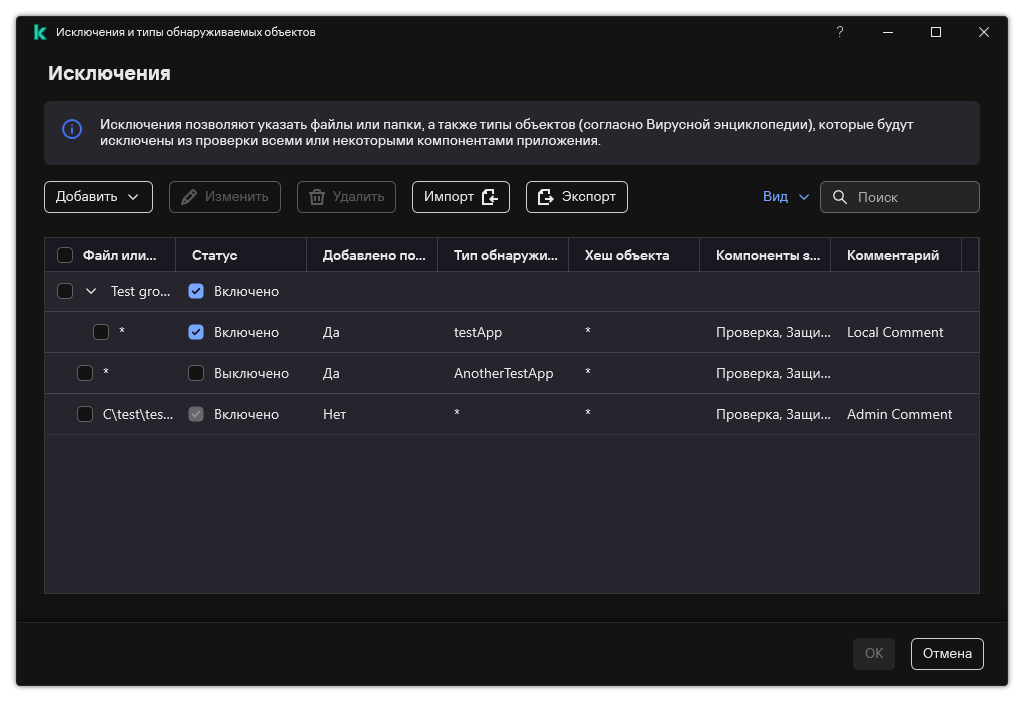Image resolution: width=1024 pixels, height=702 pixels.
Task: Enable the Выключено status for AnotherTestApp
Action: pos(196,373)
